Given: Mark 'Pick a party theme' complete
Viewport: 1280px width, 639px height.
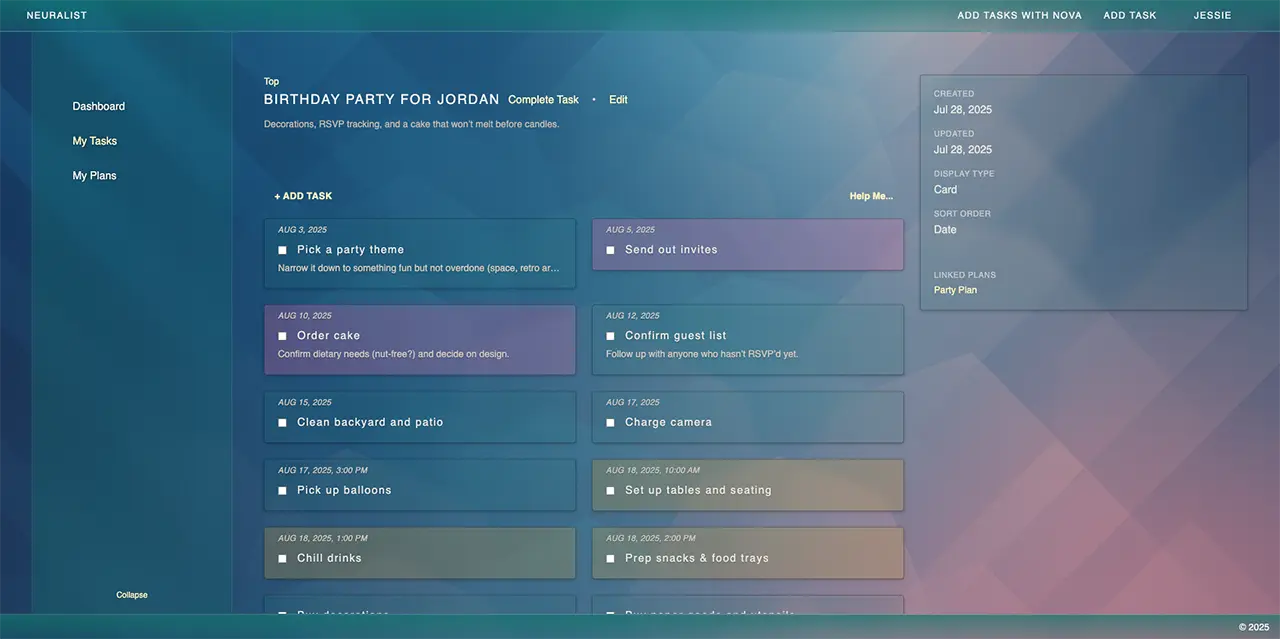Looking at the screenshot, I should [x=281, y=249].
